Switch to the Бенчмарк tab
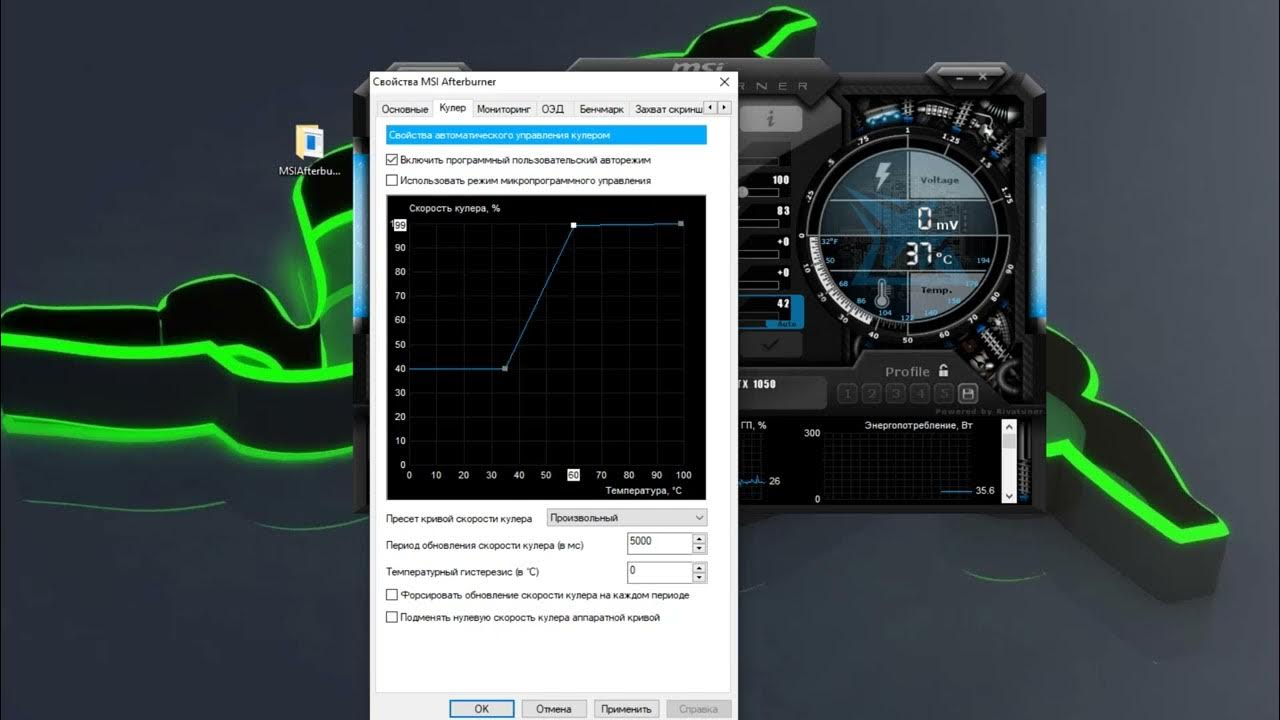 click(601, 109)
